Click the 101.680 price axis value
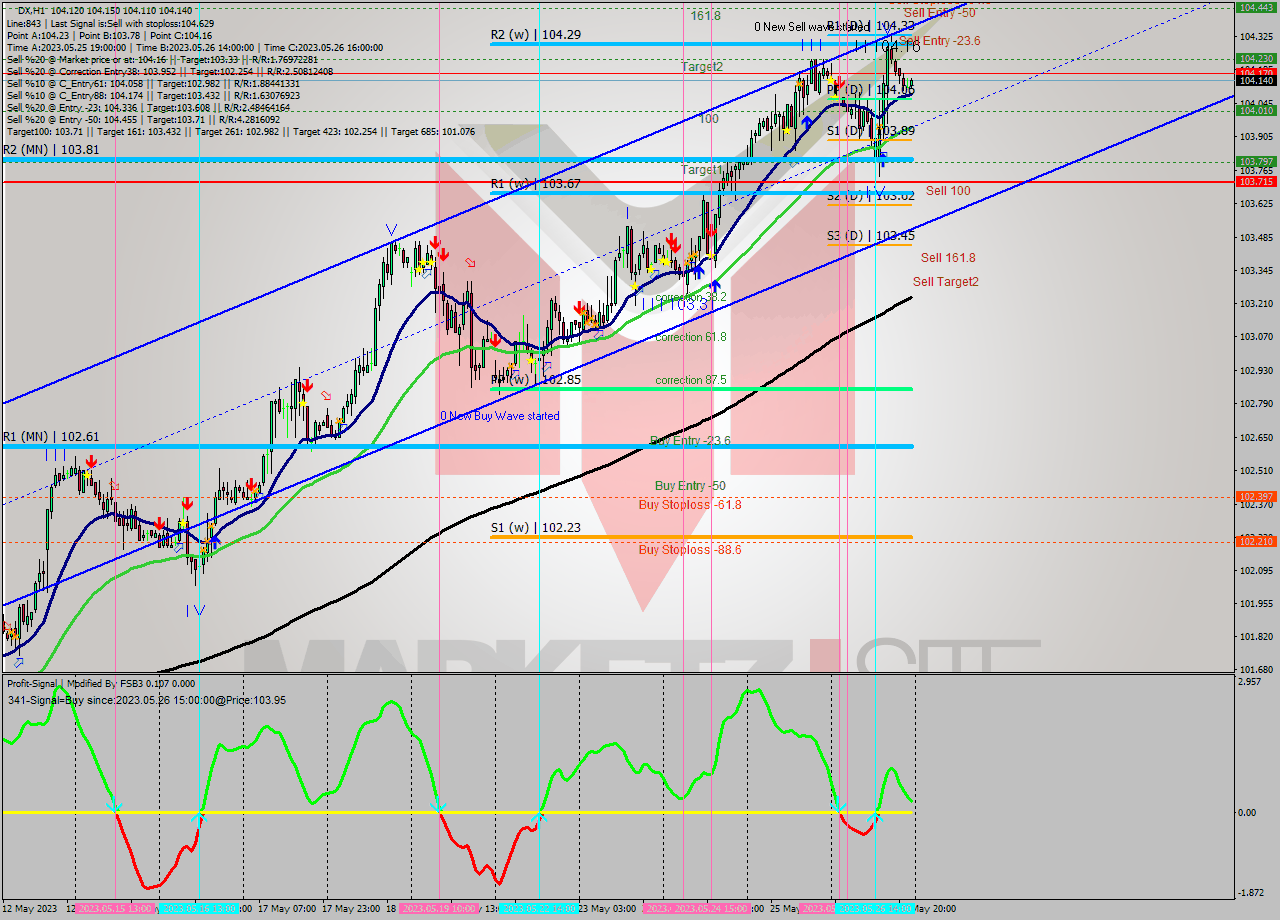Screen dimensions: 1280x920 pos(1255,670)
